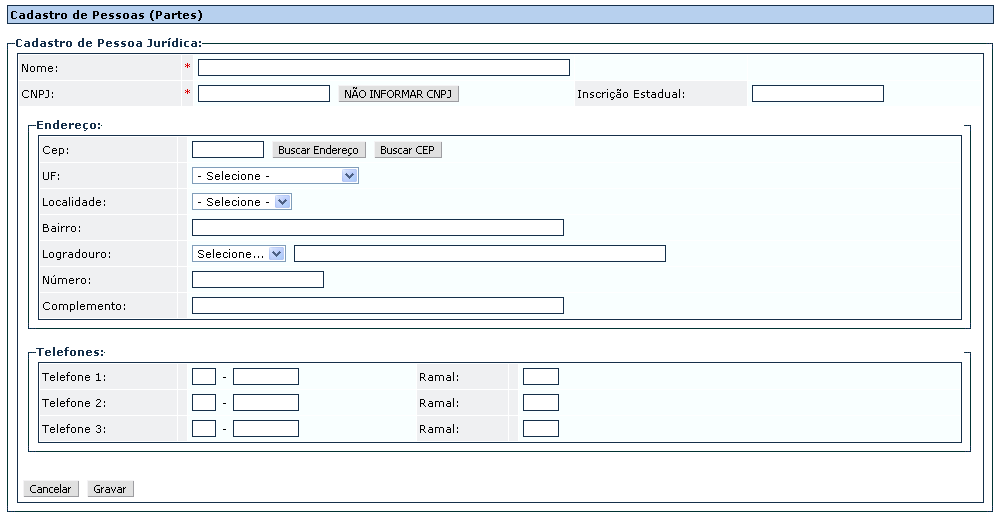Open the UF dropdown
Image resolution: width=999 pixels, height=516 pixels.
click(x=275, y=176)
